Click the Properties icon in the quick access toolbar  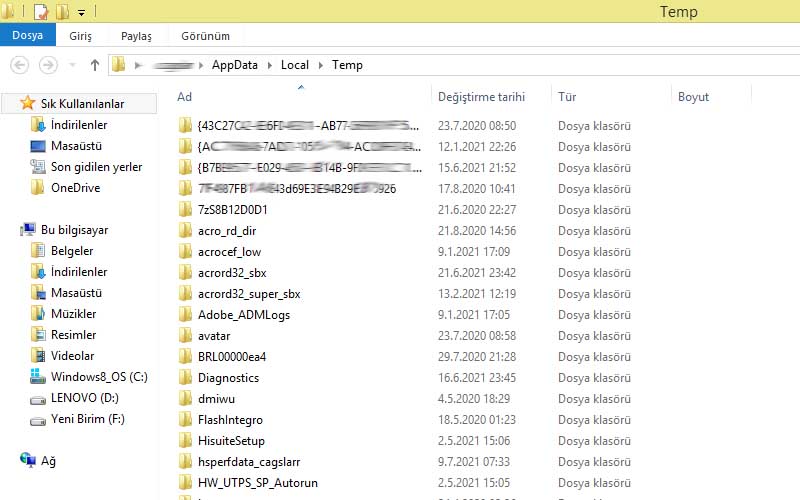[x=41, y=12]
